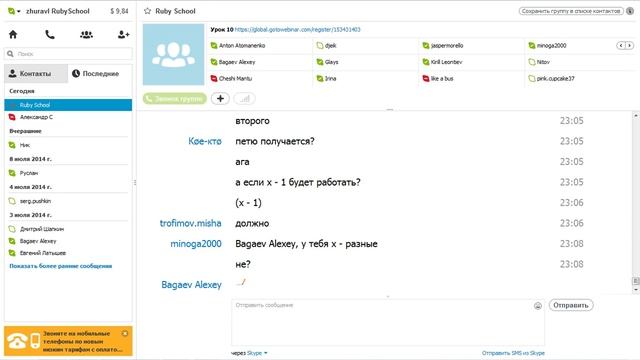Screen dimensions: 640x360
Task: Select participant Kirill Leontiev
Action: coord(442,62)
